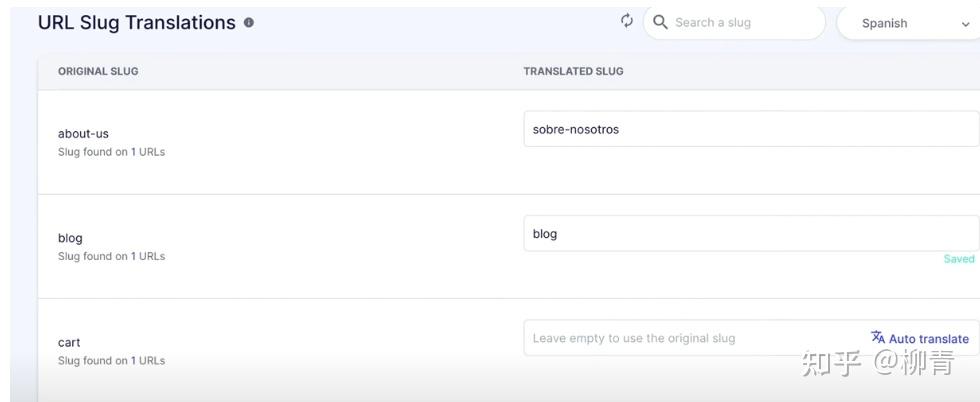The width and height of the screenshot is (980, 402).
Task: Click the TRANSLATED SLUG column header
Action: point(573,71)
